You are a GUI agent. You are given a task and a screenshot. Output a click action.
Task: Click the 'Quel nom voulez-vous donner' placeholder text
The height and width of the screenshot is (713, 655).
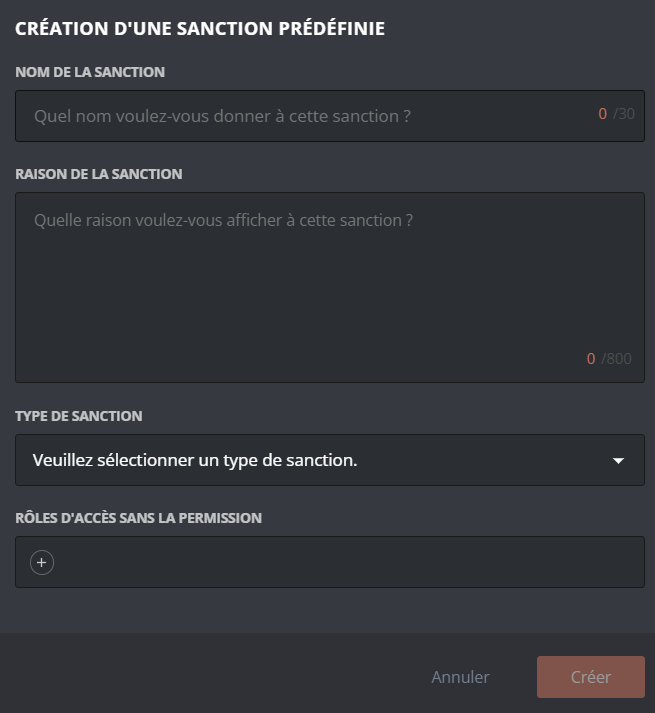(x=222, y=116)
